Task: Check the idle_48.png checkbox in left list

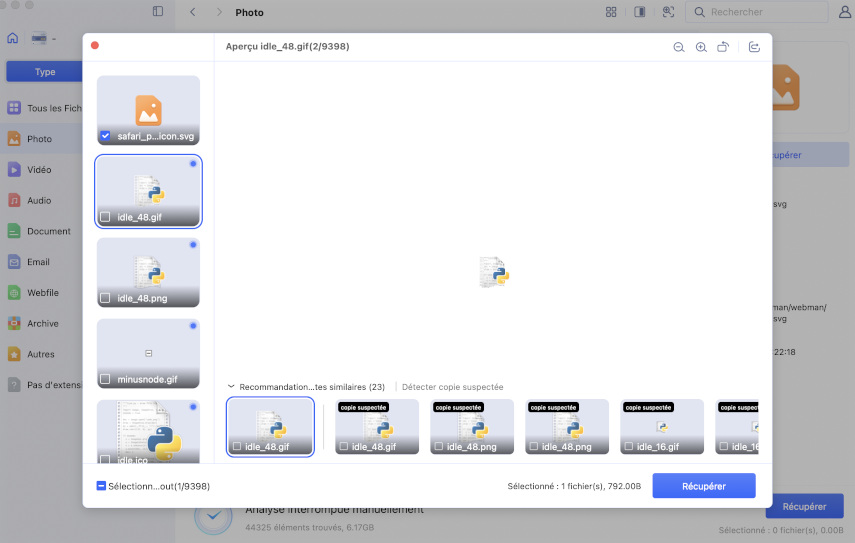Action: point(105,298)
